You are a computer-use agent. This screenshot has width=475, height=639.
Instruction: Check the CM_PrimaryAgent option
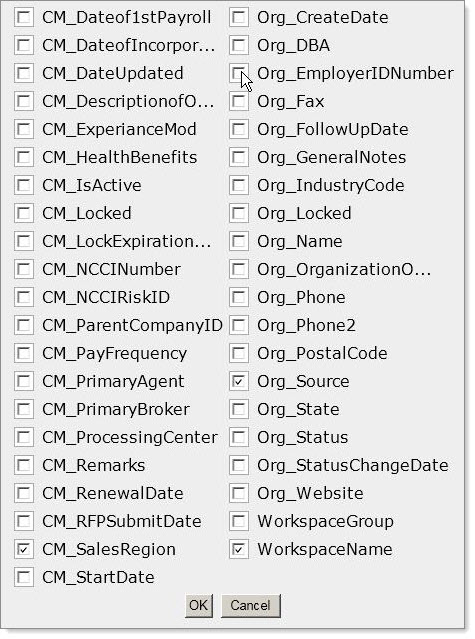click(24, 381)
